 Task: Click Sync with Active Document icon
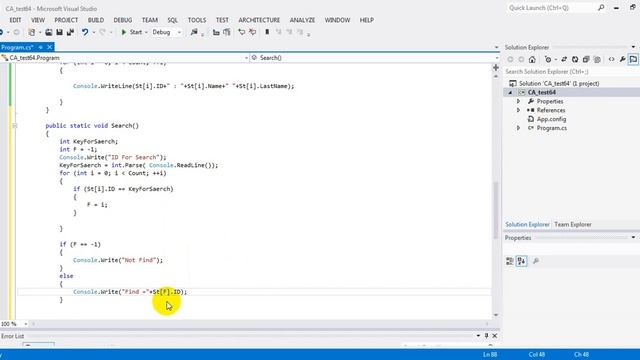pyautogui.click(x=564, y=60)
